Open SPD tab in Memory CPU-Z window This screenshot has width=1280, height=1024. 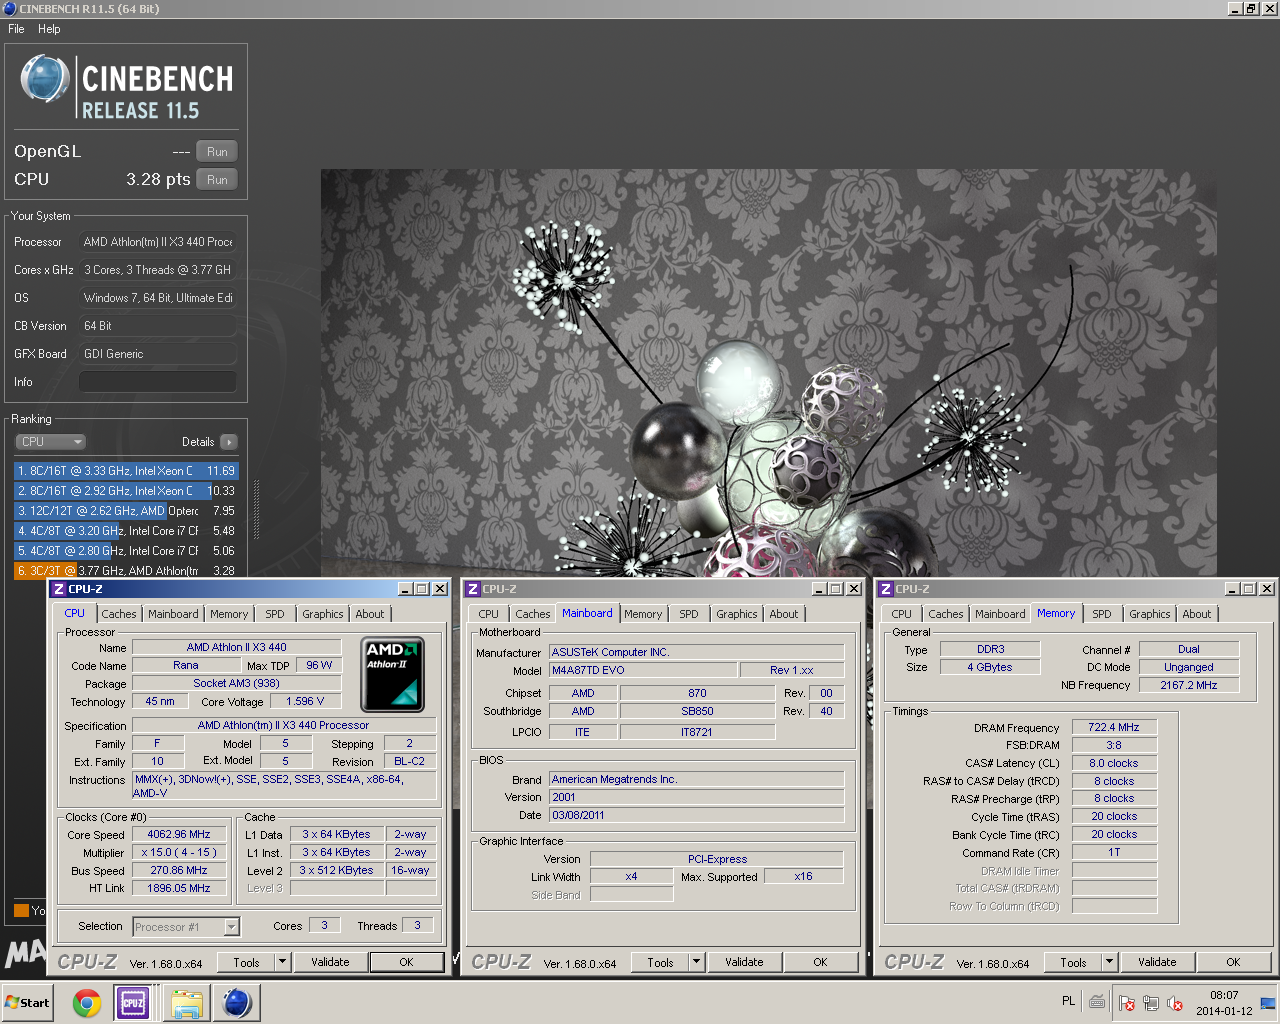pyautogui.click(x=1102, y=614)
